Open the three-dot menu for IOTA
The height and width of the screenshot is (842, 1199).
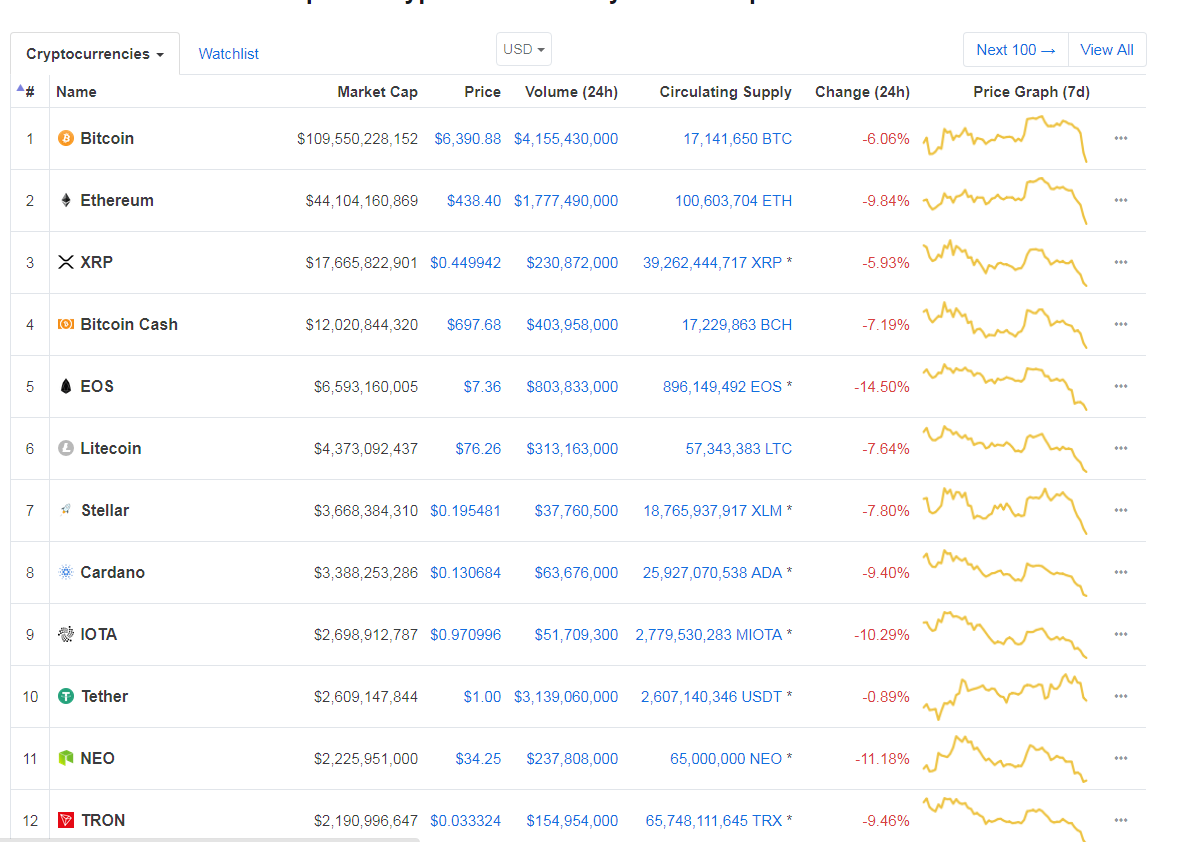(1120, 634)
